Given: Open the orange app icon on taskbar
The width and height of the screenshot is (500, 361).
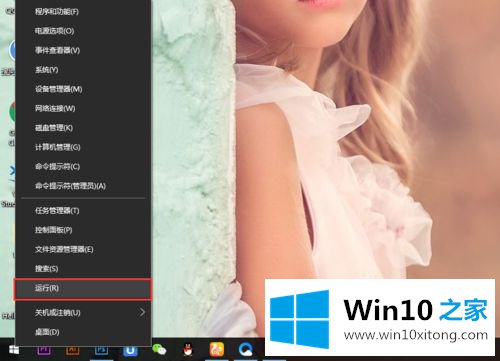Looking at the screenshot, I should pyautogui.click(x=217, y=350).
